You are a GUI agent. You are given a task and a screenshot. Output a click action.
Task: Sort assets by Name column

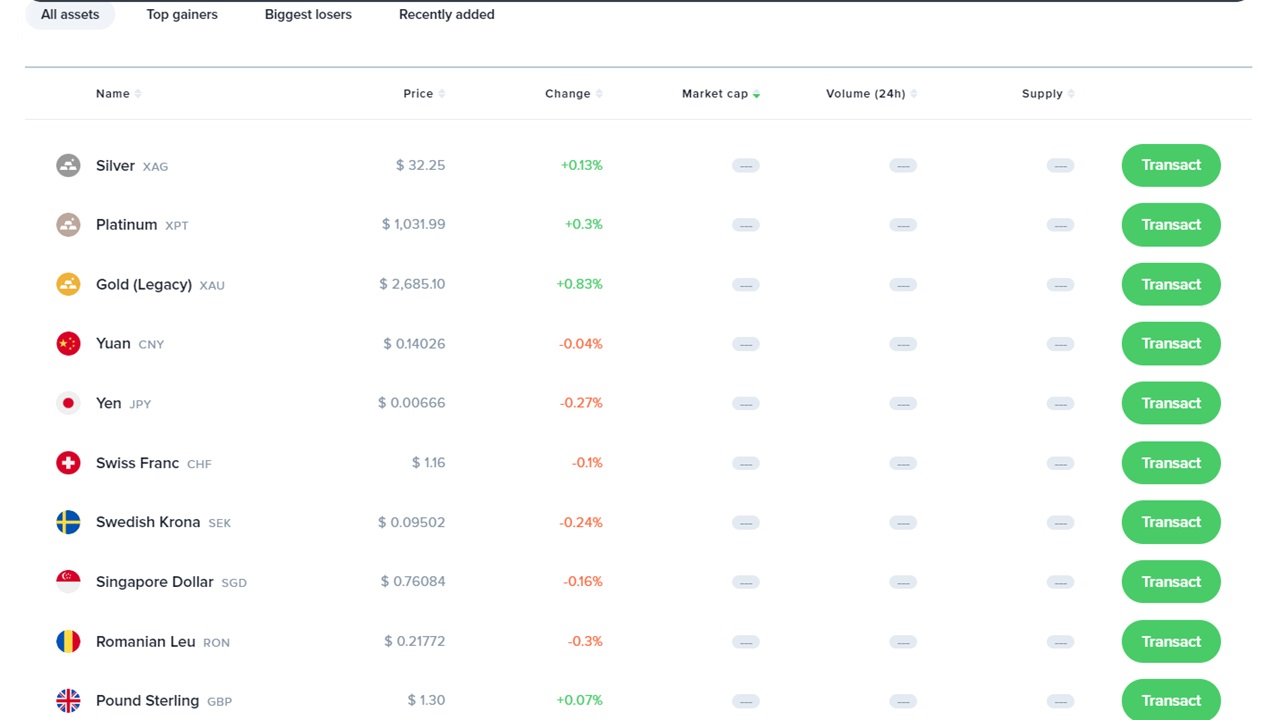coord(113,94)
